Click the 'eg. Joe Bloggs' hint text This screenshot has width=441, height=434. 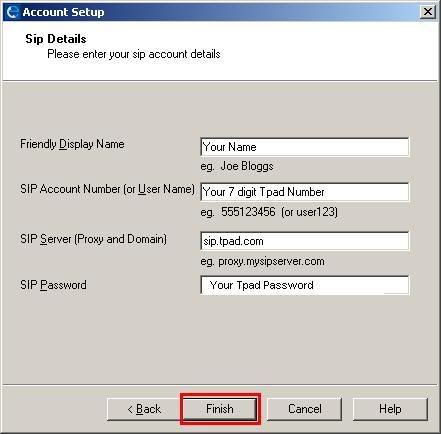coord(237,166)
